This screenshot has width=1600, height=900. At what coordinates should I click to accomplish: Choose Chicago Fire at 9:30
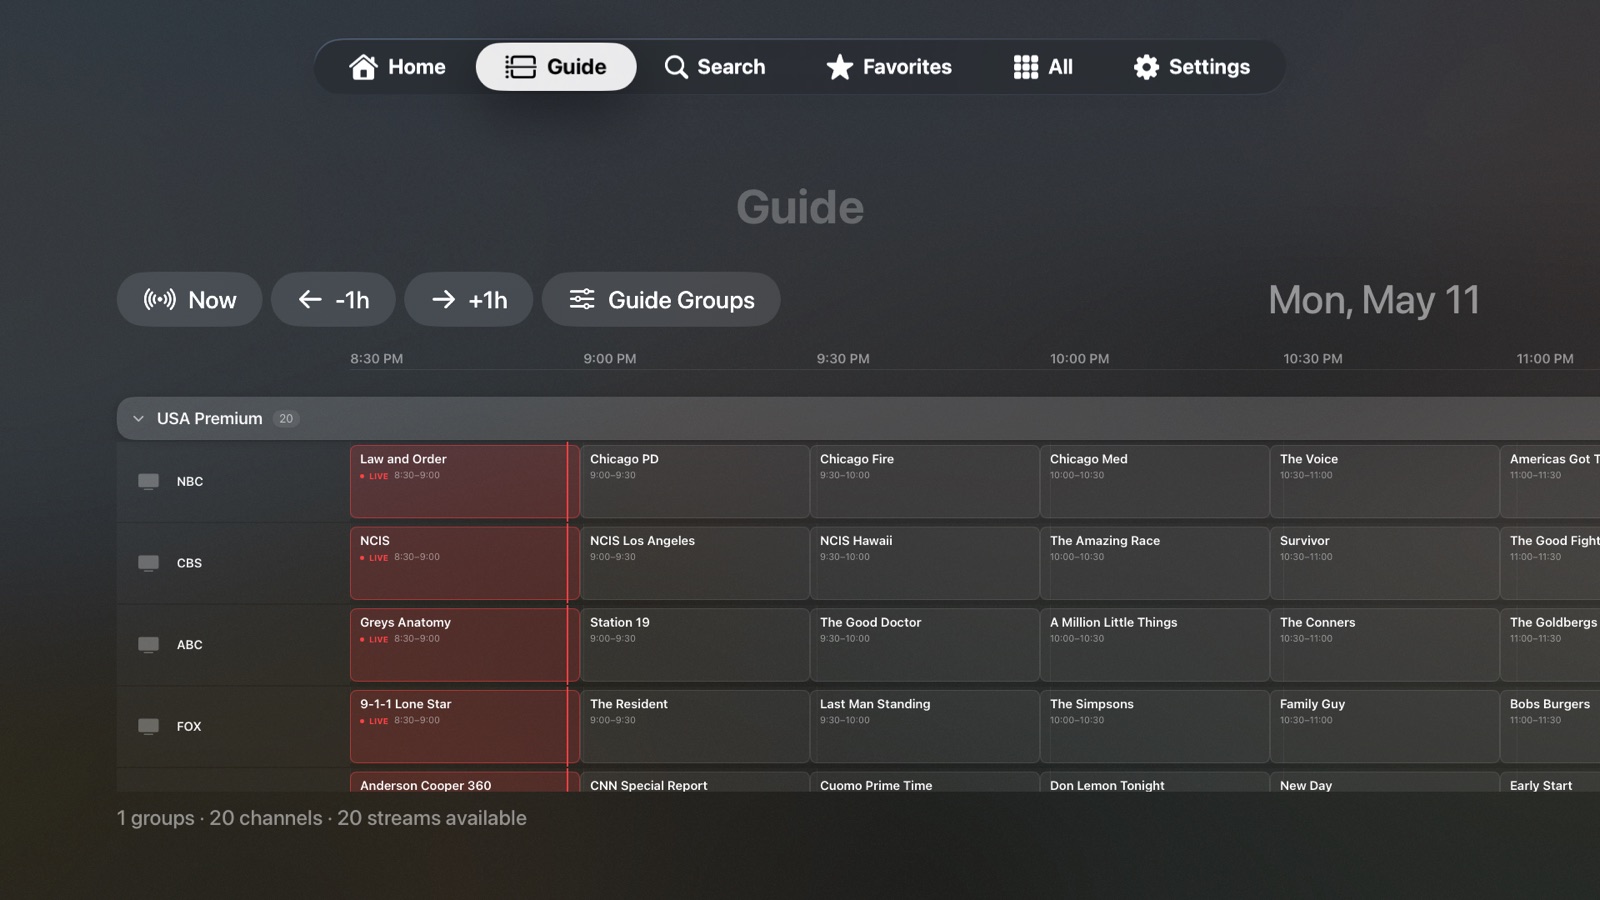(925, 482)
